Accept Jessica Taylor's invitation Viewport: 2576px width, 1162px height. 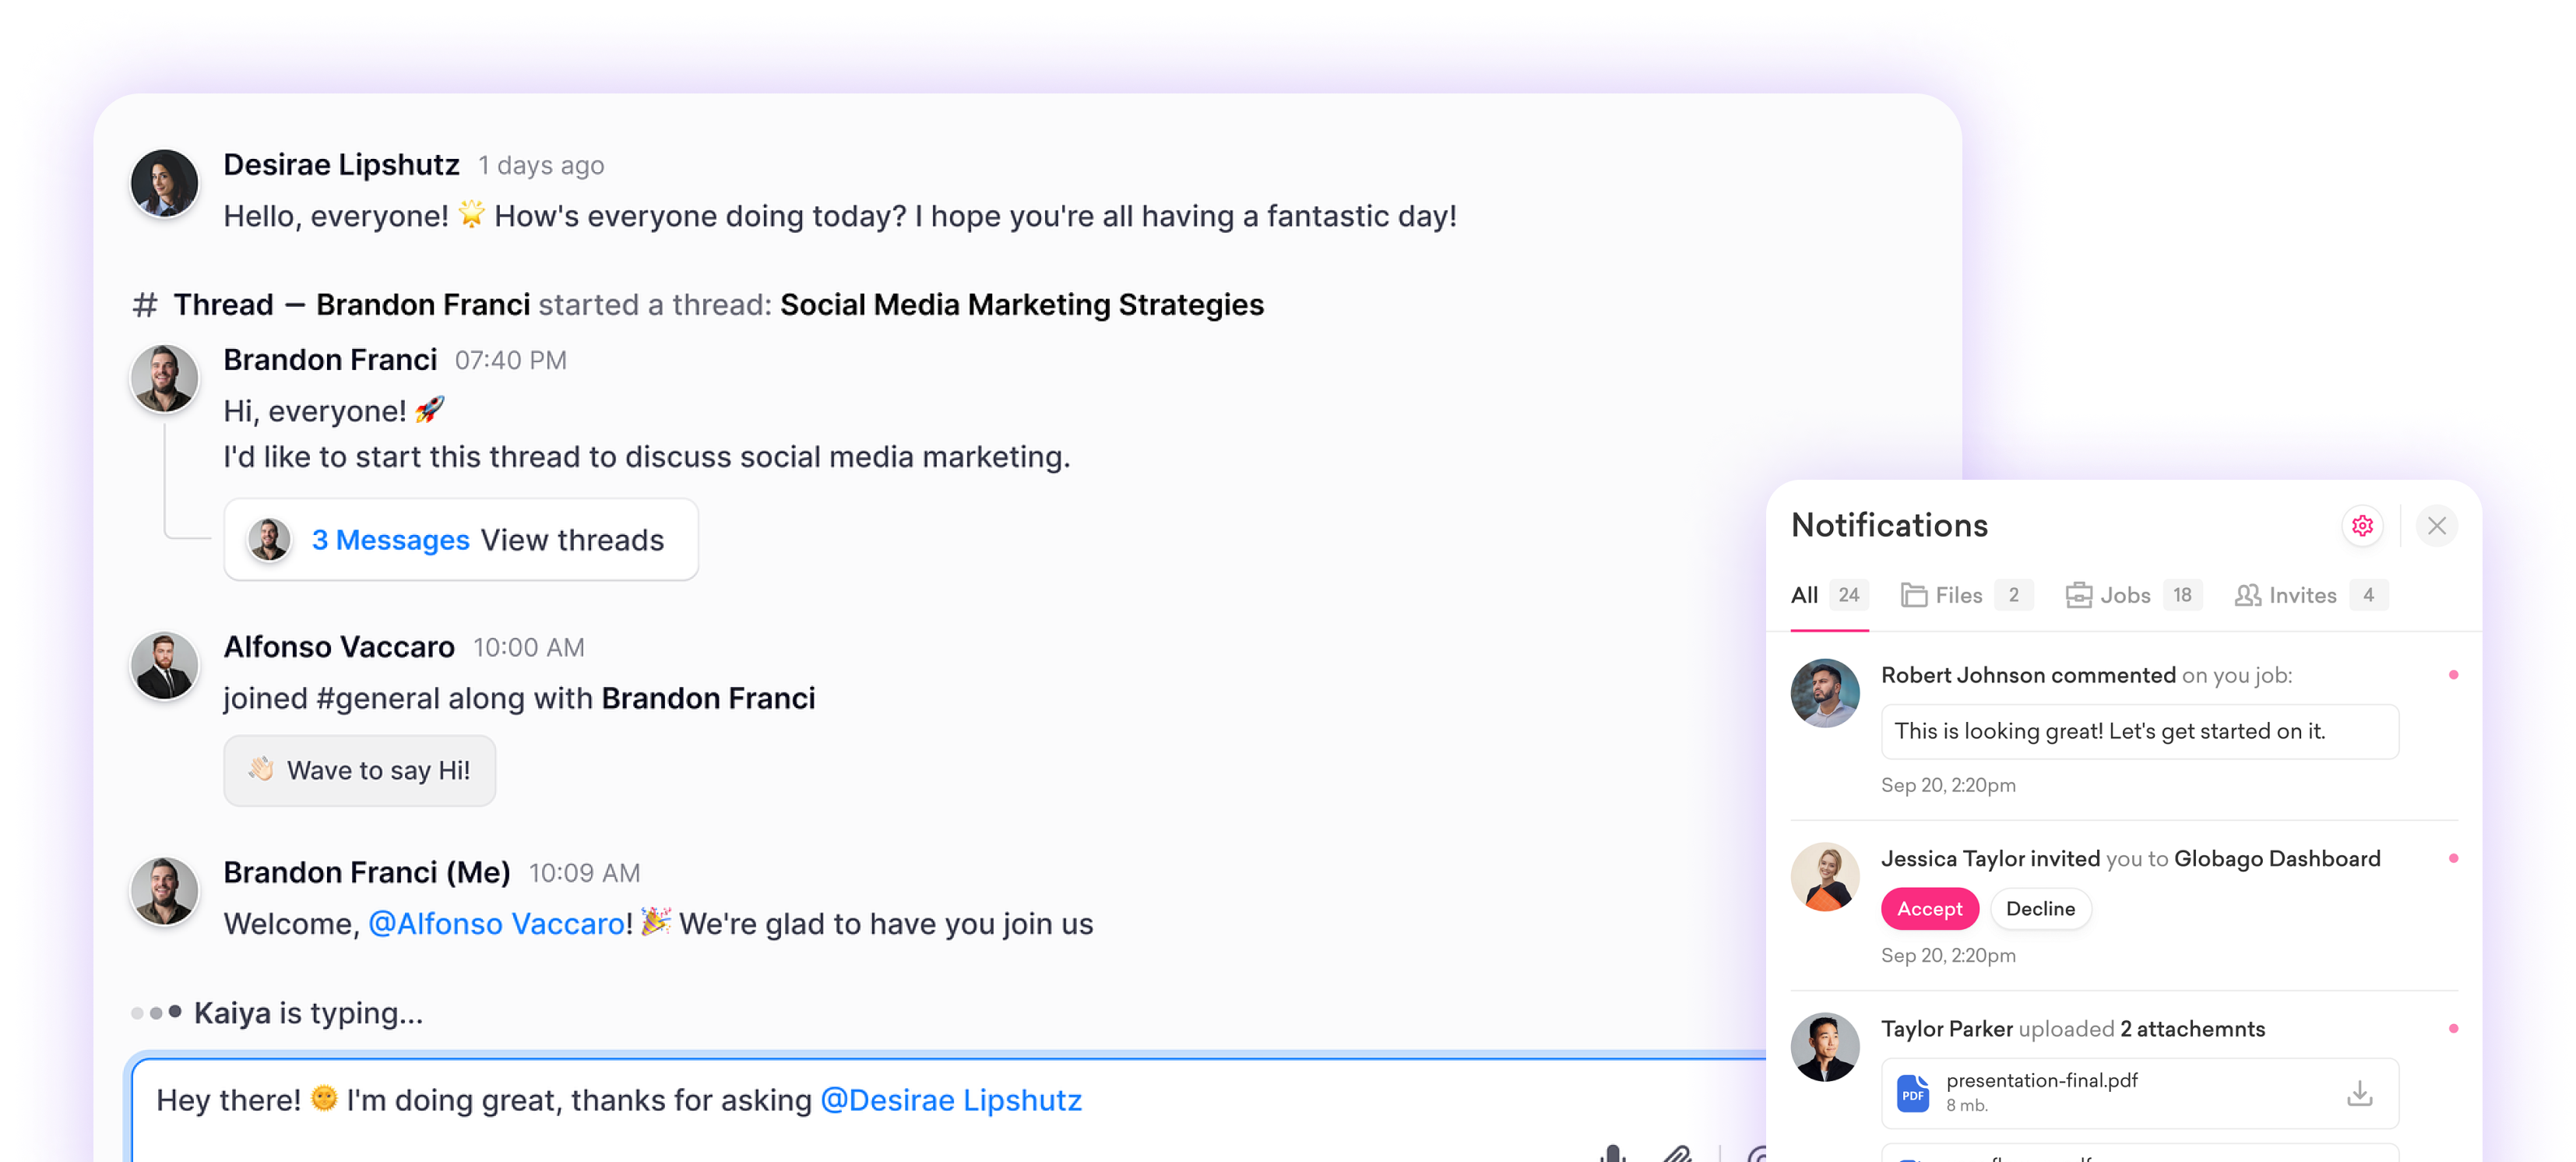pyautogui.click(x=1929, y=909)
